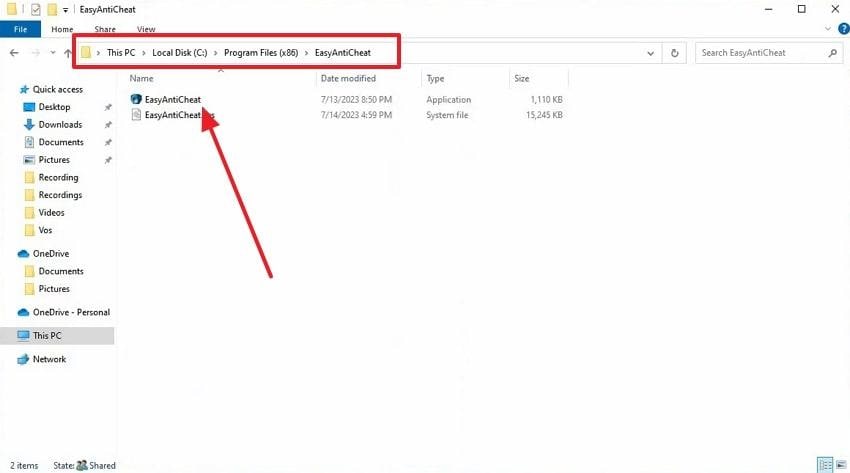Select Network in the sidebar

pyautogui.click(x=49, y=359)
